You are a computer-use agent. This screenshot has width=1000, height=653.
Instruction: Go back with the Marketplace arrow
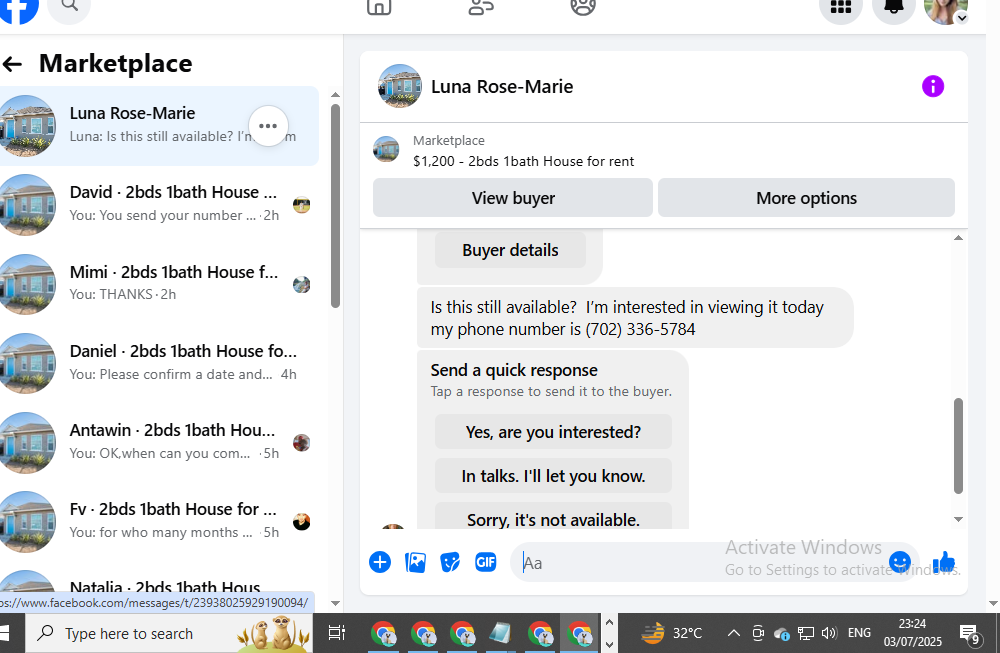tap(12, 64)
